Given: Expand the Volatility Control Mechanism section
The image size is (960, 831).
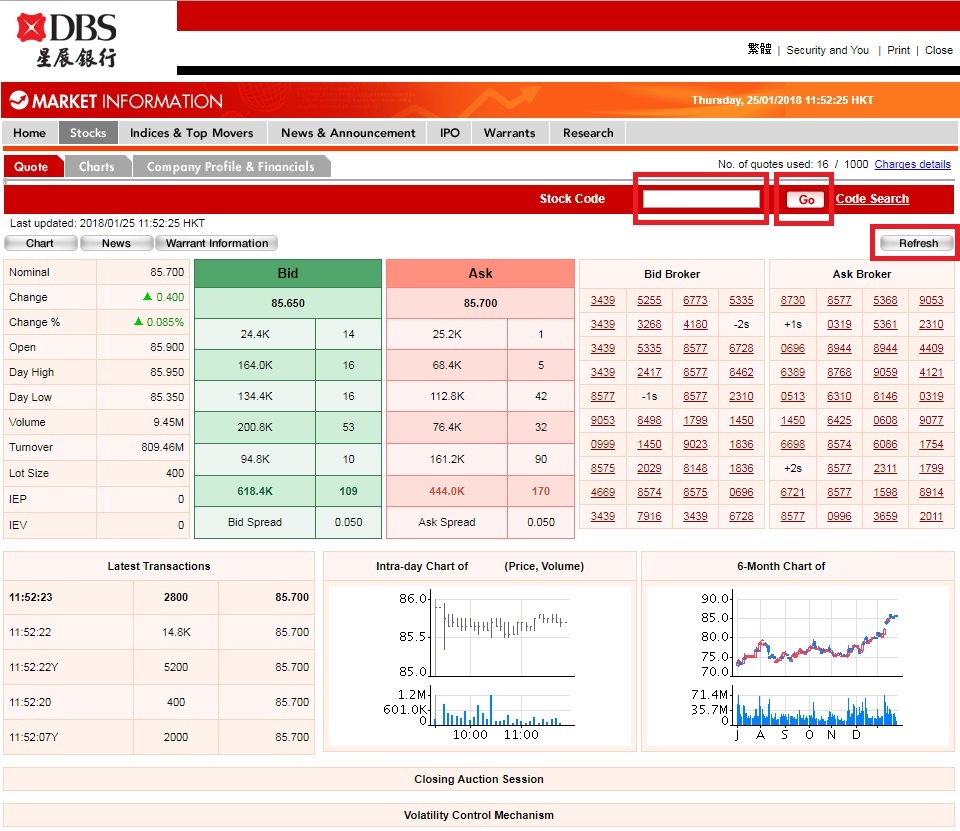Looking at the screenshot, I should point(479,815).
